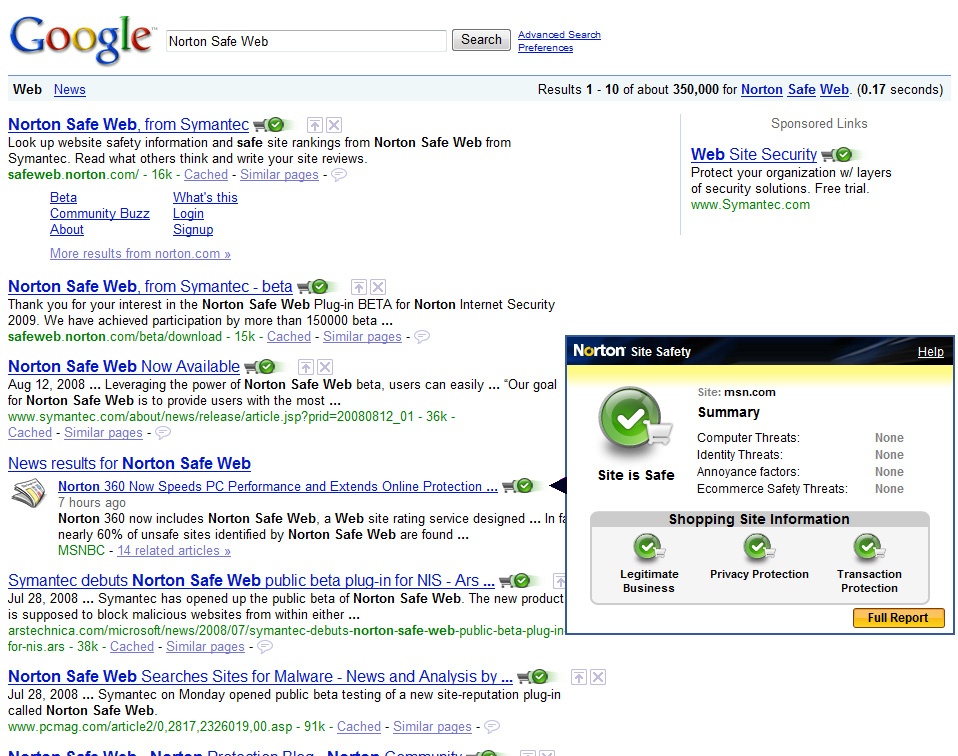This screenshot has height=756, width=958.
Task: Open Norton Safe Web Now Available title
Action: [124, 367]
